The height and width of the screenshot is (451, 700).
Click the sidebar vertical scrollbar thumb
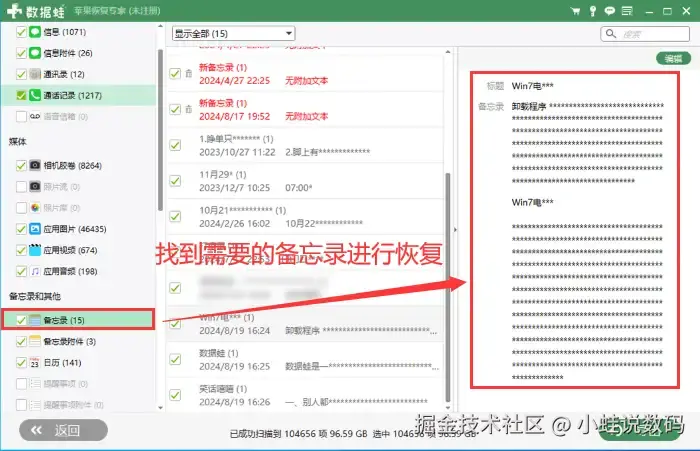tap(161, 129)
